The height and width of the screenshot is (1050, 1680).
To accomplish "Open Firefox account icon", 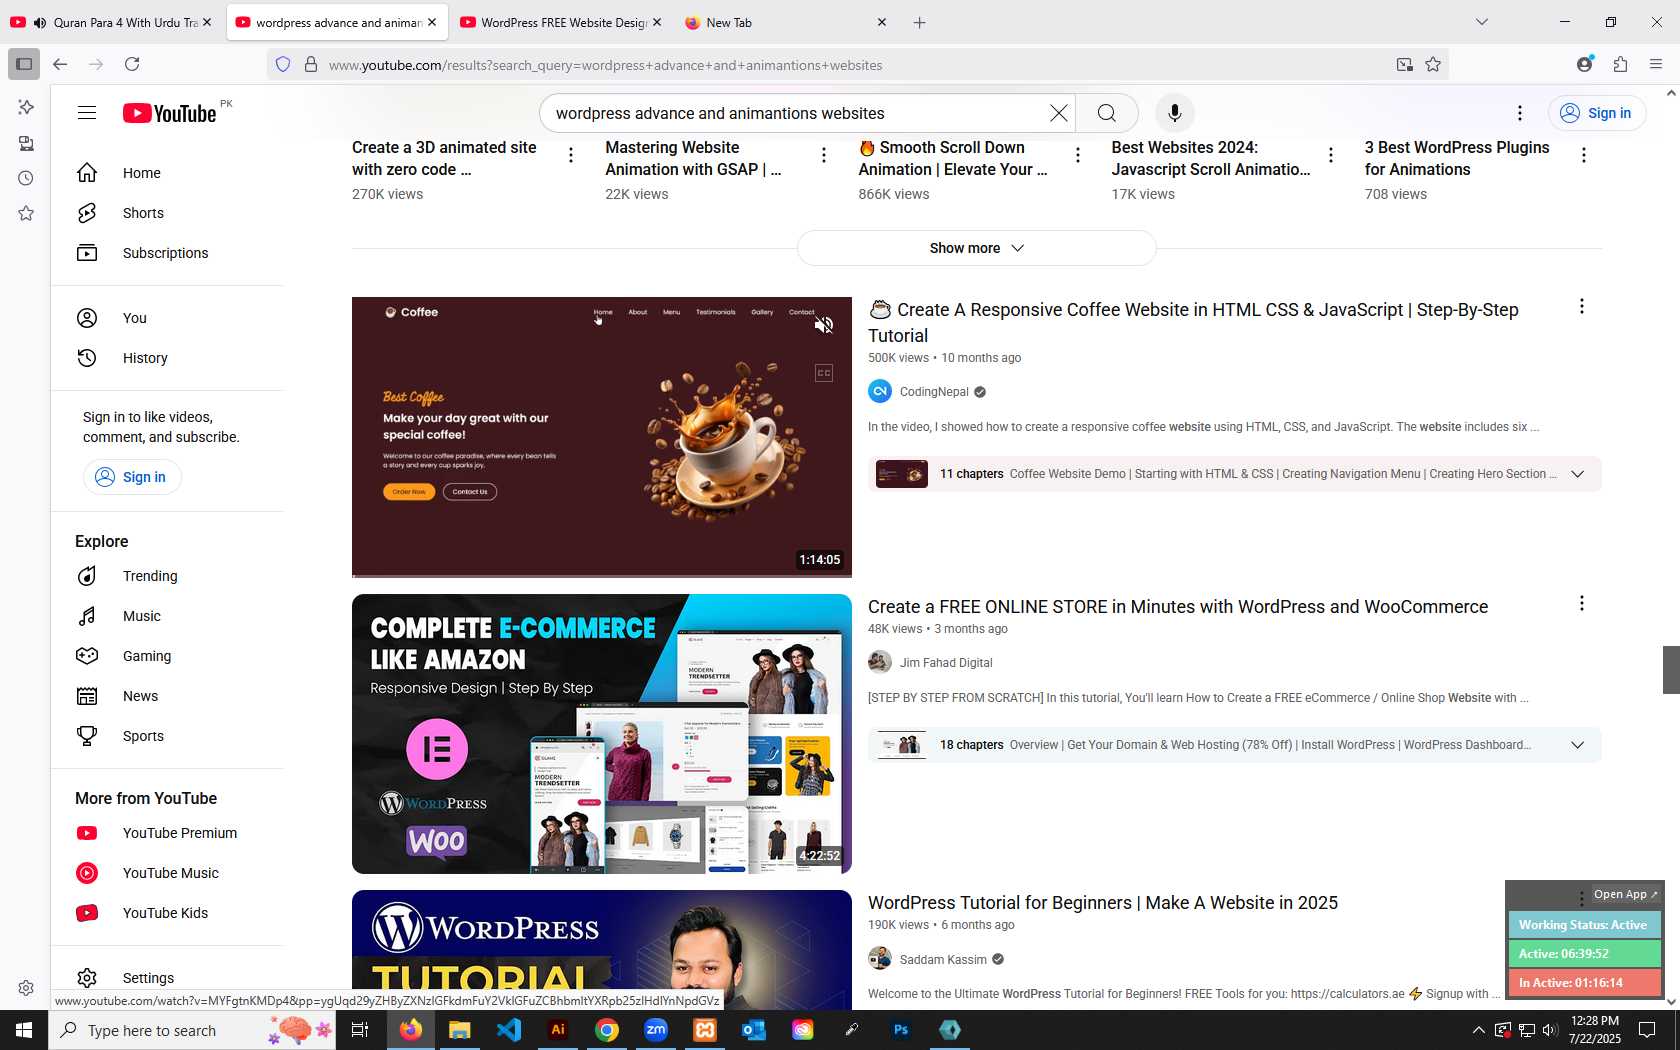I will (1584, 64).
